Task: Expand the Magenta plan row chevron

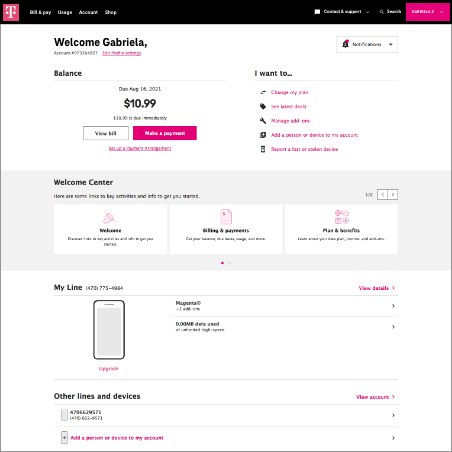Action: coord(393,306)
